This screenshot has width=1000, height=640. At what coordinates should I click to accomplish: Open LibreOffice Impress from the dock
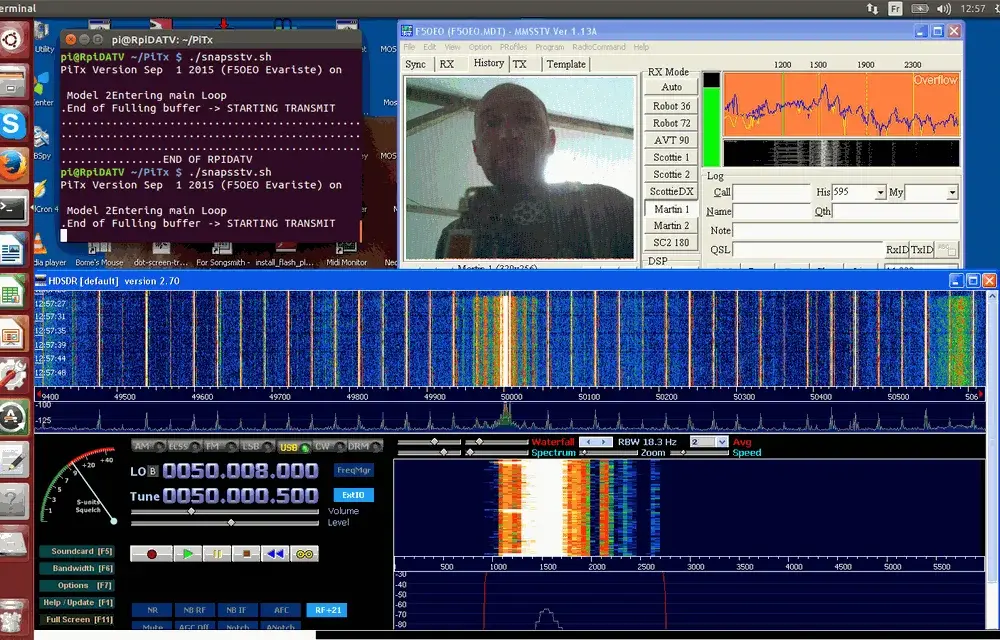13,334
